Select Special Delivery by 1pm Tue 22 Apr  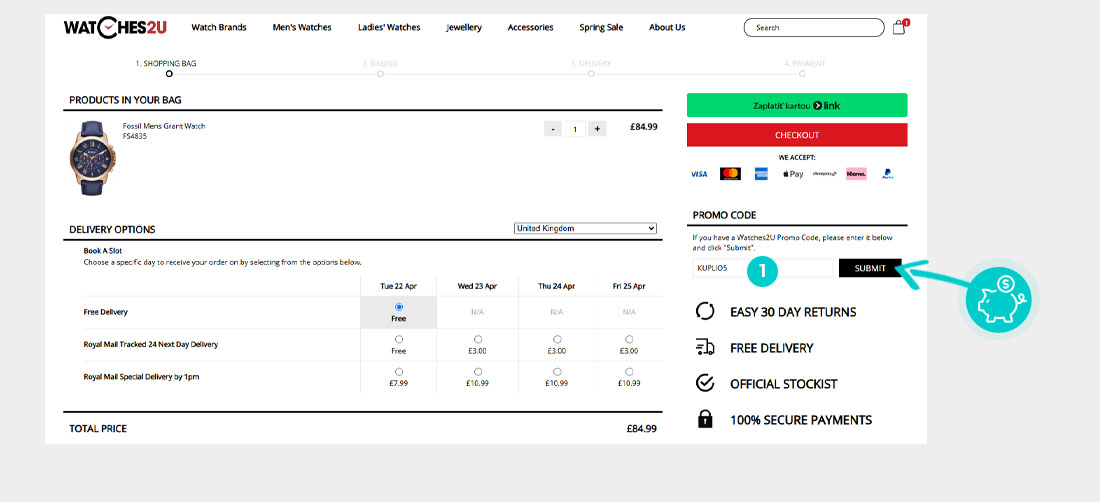(x=399, y=372)
